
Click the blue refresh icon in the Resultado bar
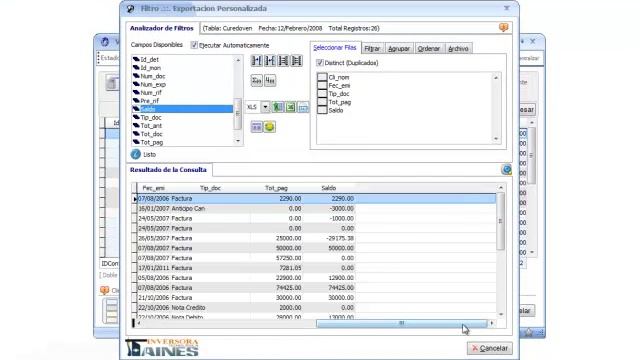click(506, 170)
